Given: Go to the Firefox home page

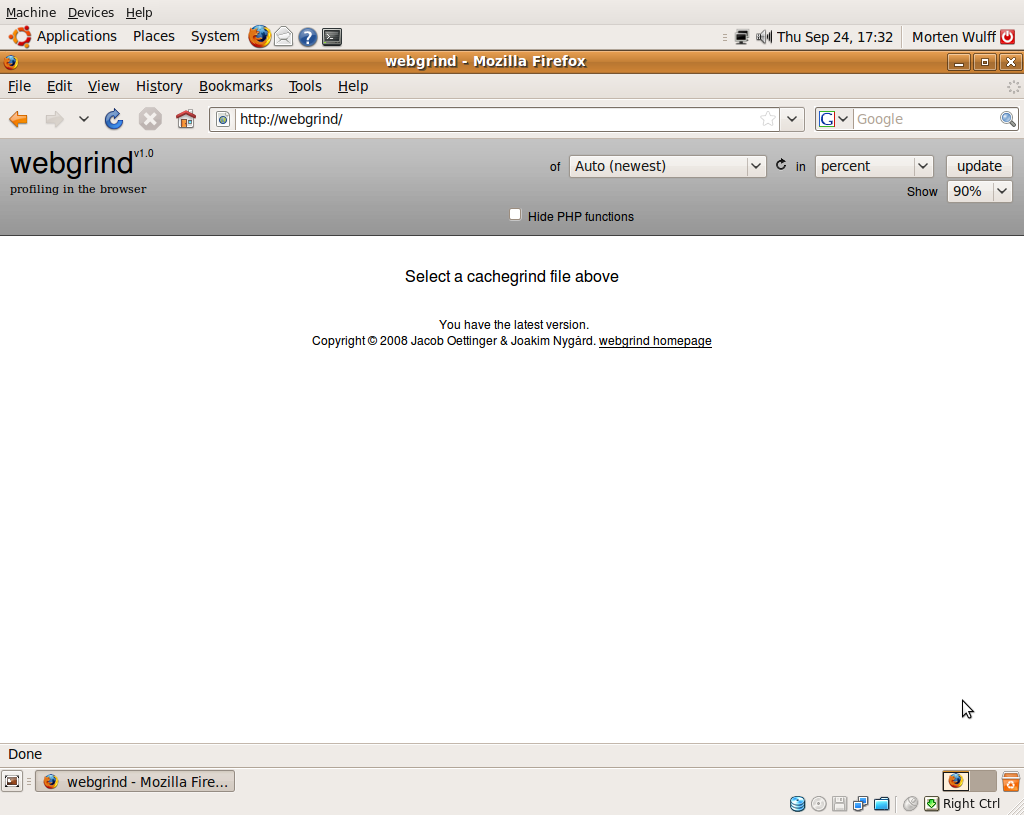Looking at the screenshot, I should [186, 119].
